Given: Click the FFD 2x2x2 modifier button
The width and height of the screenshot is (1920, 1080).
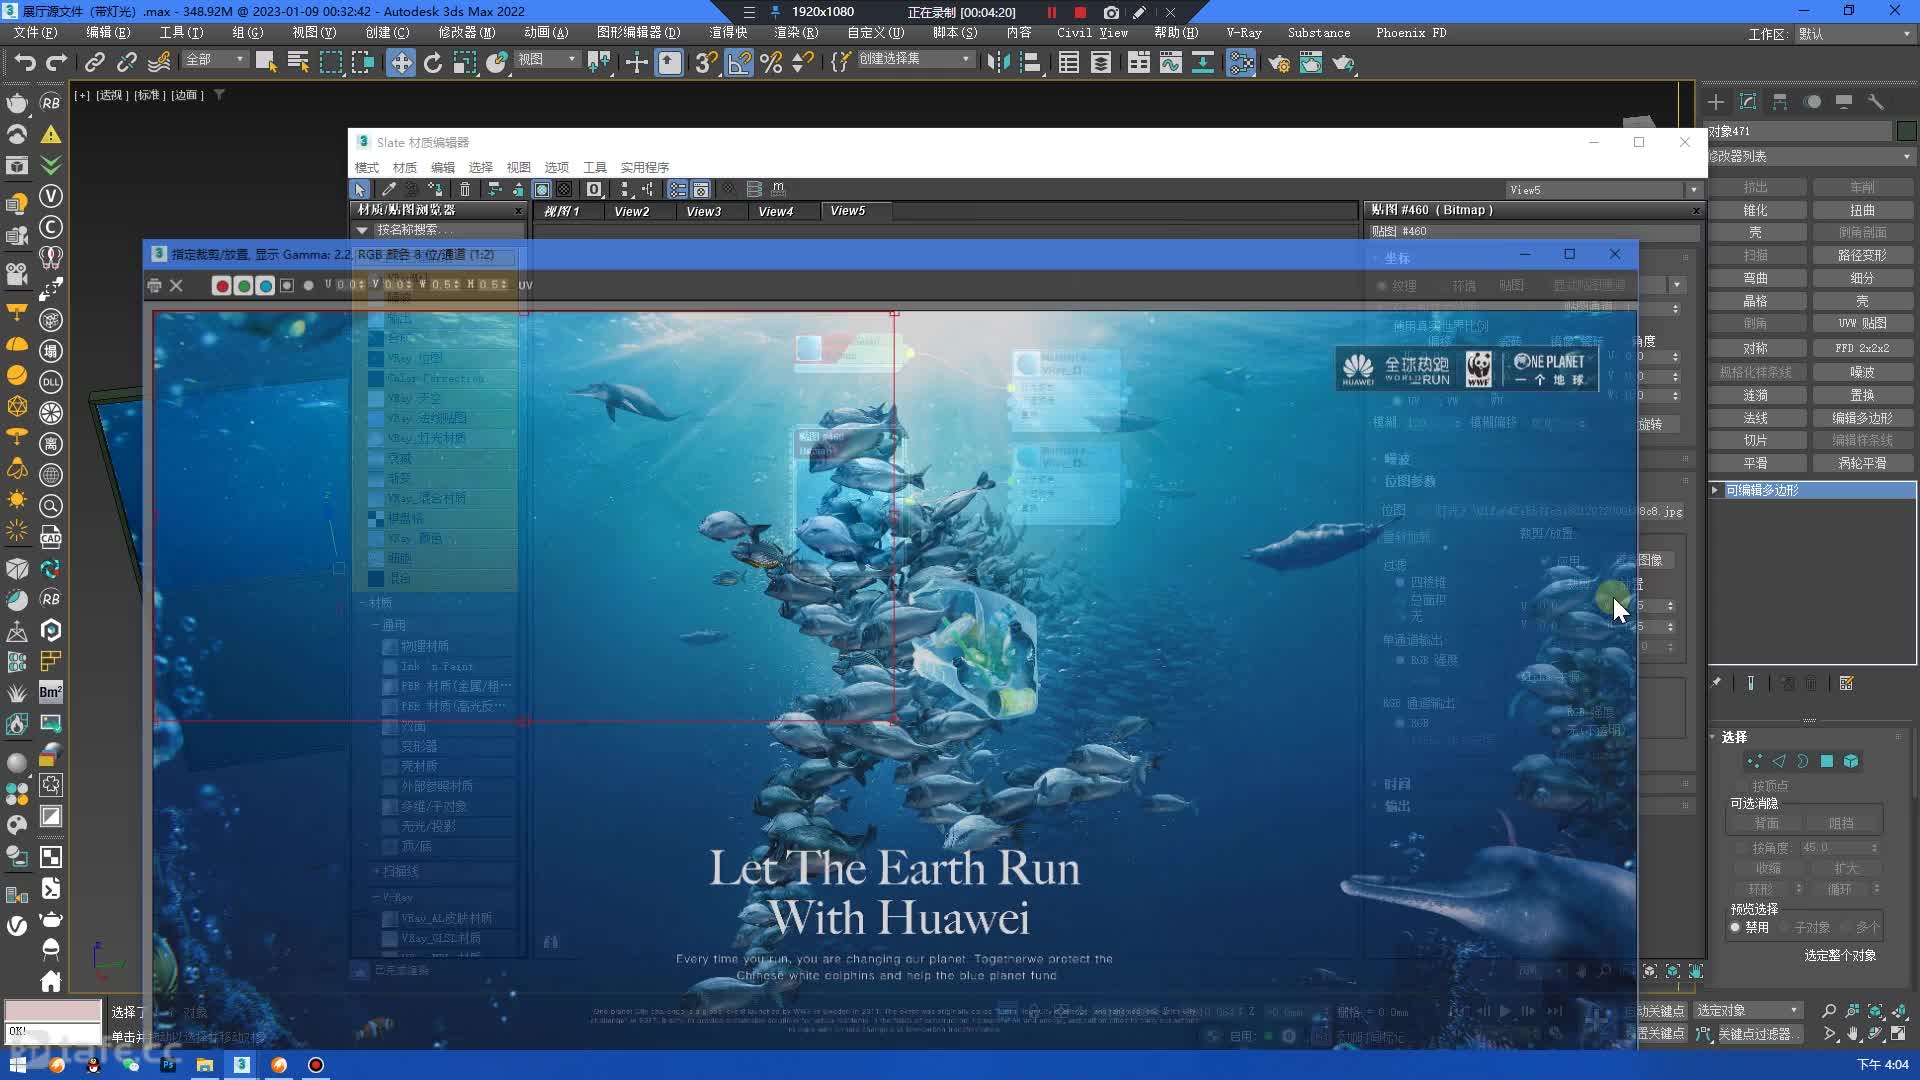Looking at the screenshot, I should [1862, 348].
